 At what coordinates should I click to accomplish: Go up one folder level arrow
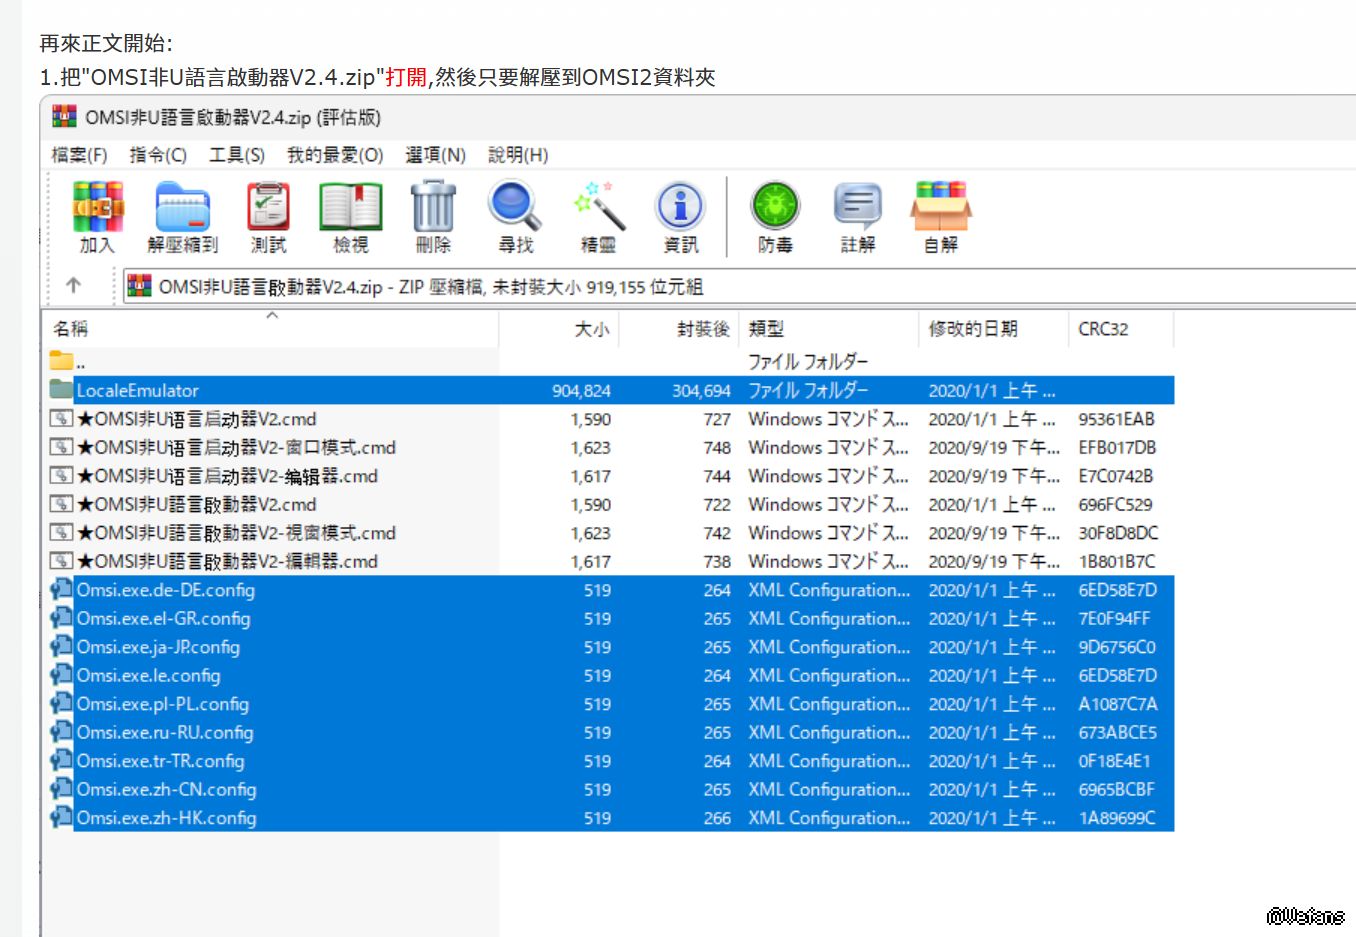(x=73, y=286)
